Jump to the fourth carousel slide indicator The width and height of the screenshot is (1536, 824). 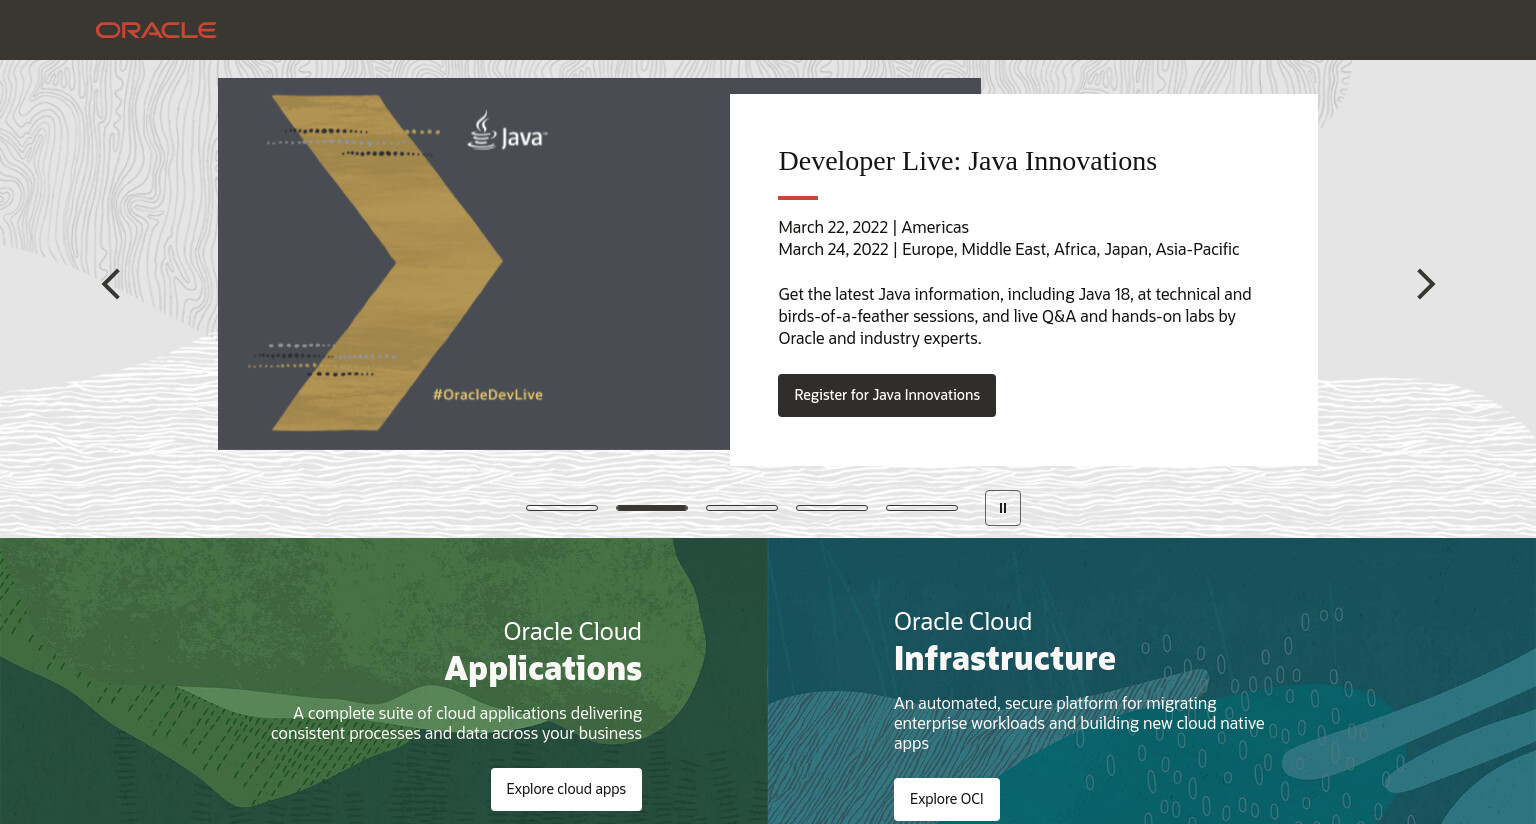832,508
